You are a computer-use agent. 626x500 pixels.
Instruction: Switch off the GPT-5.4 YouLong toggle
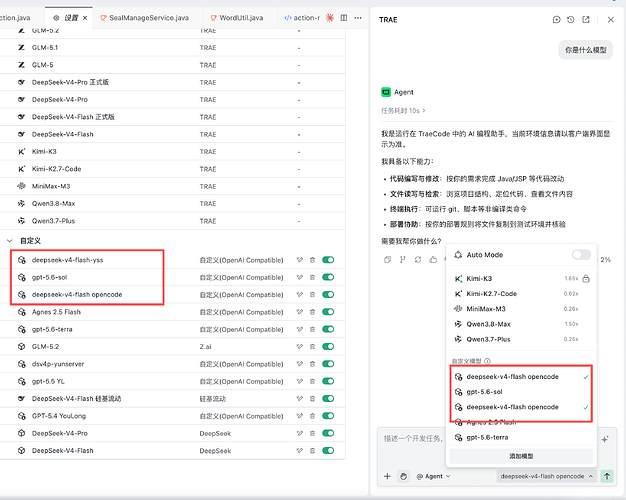click(x=328, y=416)
